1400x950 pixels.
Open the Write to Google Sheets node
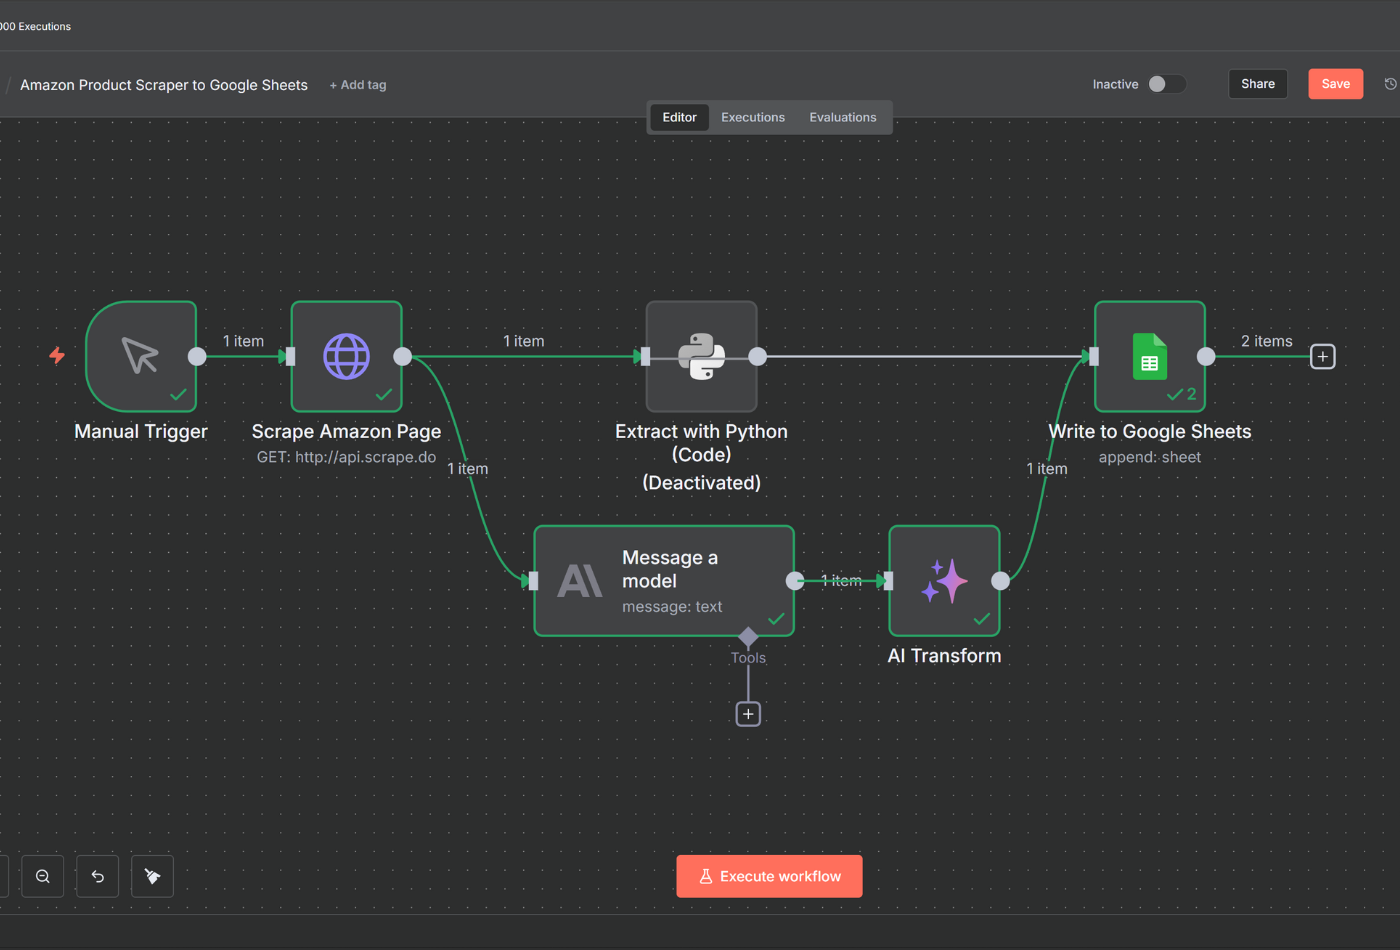point(1149,355)
